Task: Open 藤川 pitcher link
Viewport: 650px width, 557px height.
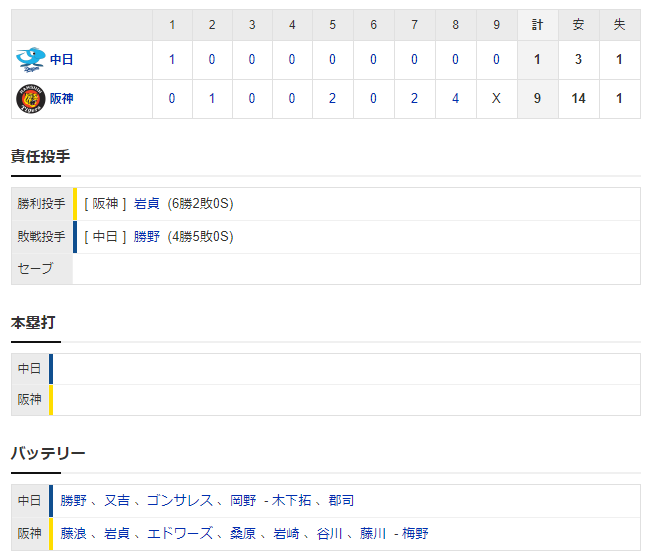Action: coord(373,533)
